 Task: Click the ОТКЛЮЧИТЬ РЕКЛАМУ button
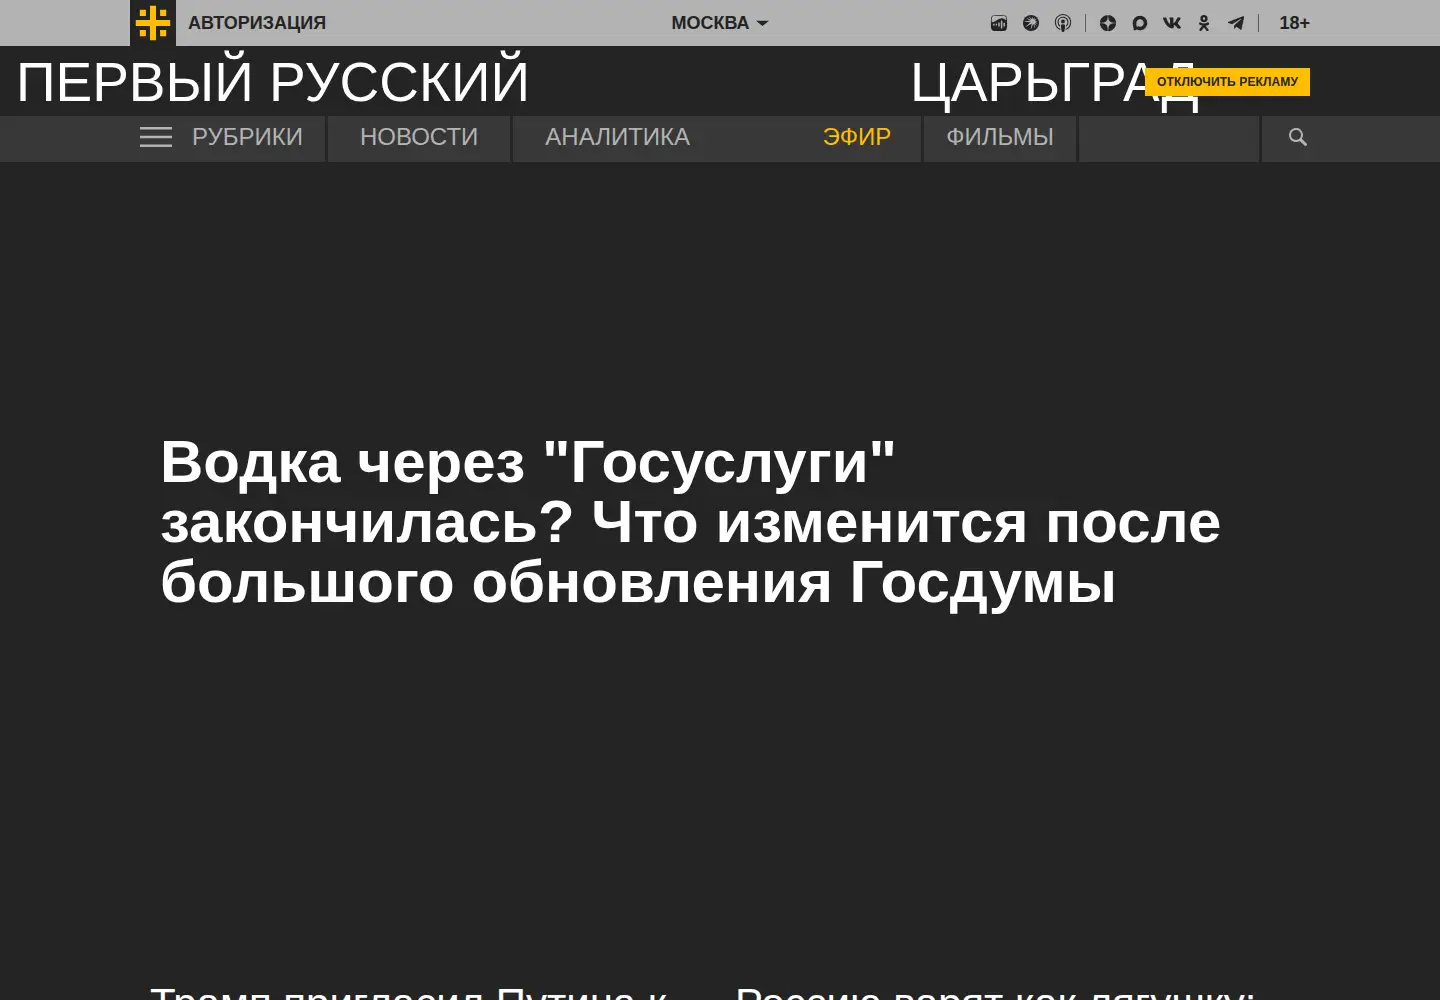(x=1227, y=82)
